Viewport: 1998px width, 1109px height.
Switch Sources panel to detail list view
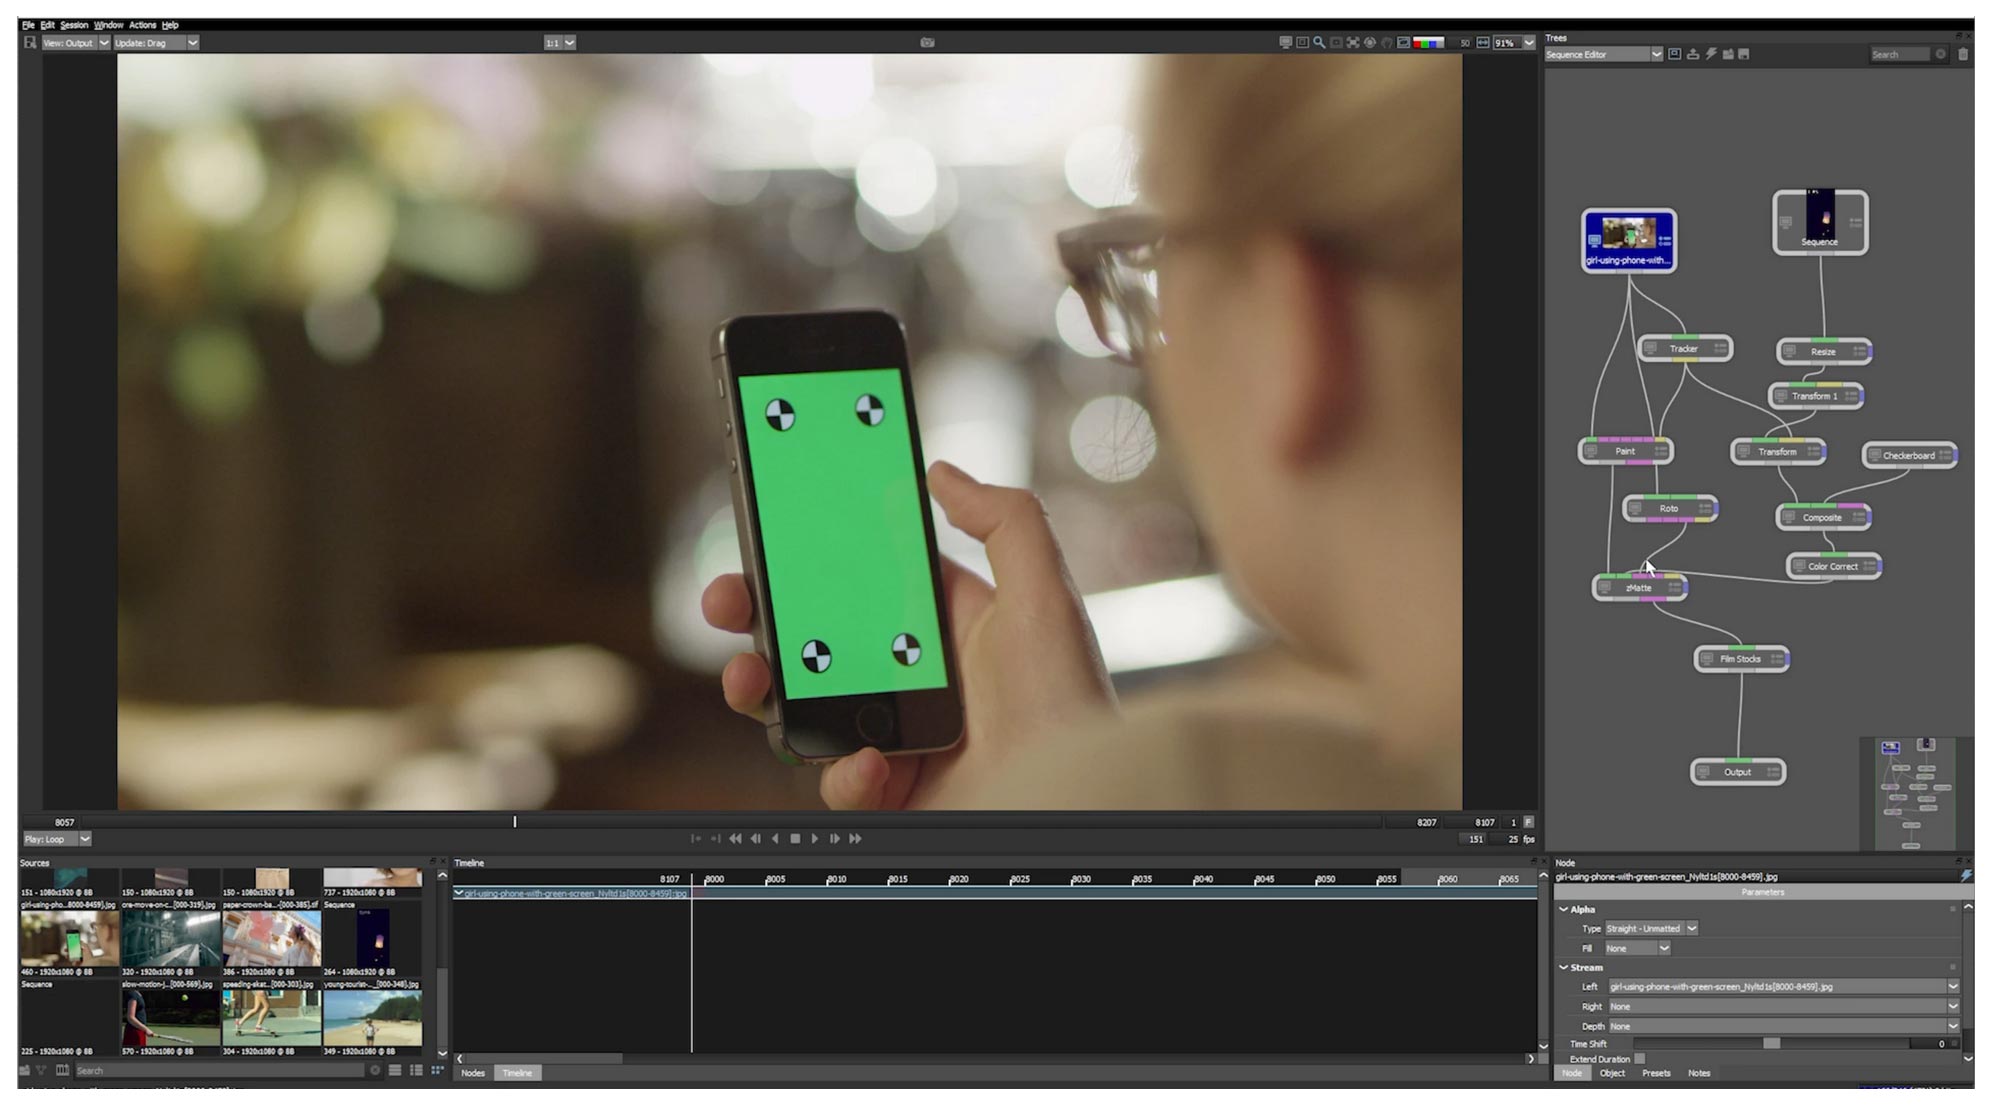(416, 1070)
